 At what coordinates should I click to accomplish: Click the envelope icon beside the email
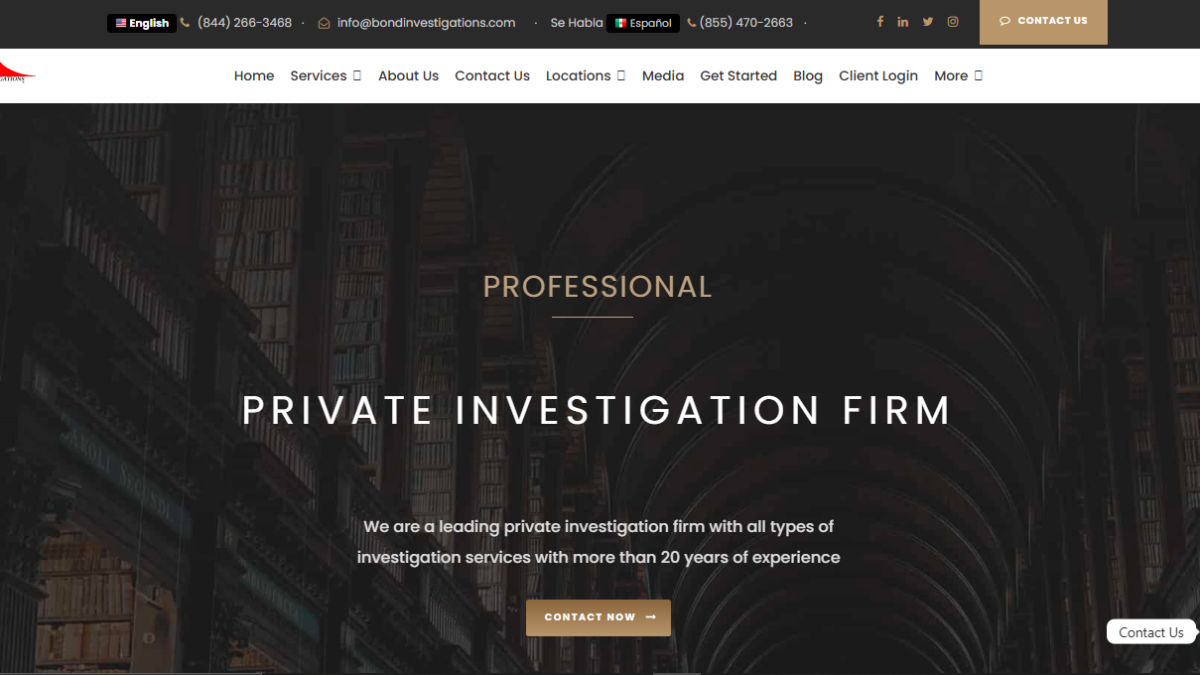(324, 23)
